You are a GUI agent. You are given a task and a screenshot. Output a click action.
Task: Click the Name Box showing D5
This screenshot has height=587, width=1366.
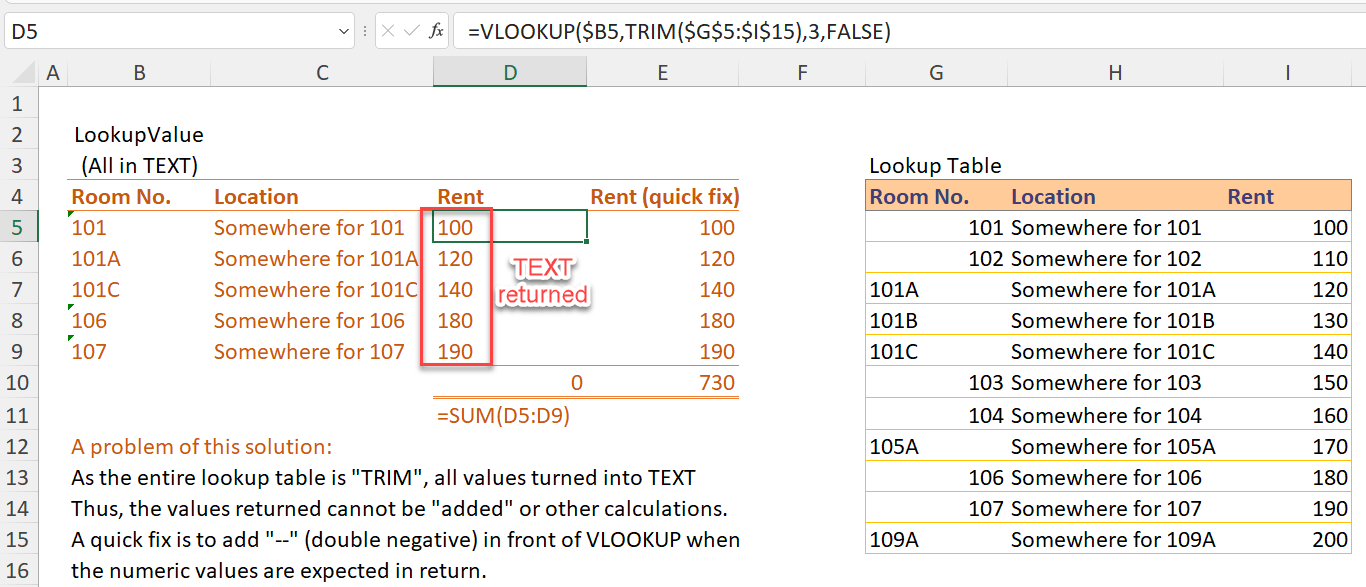click(100, 31)
